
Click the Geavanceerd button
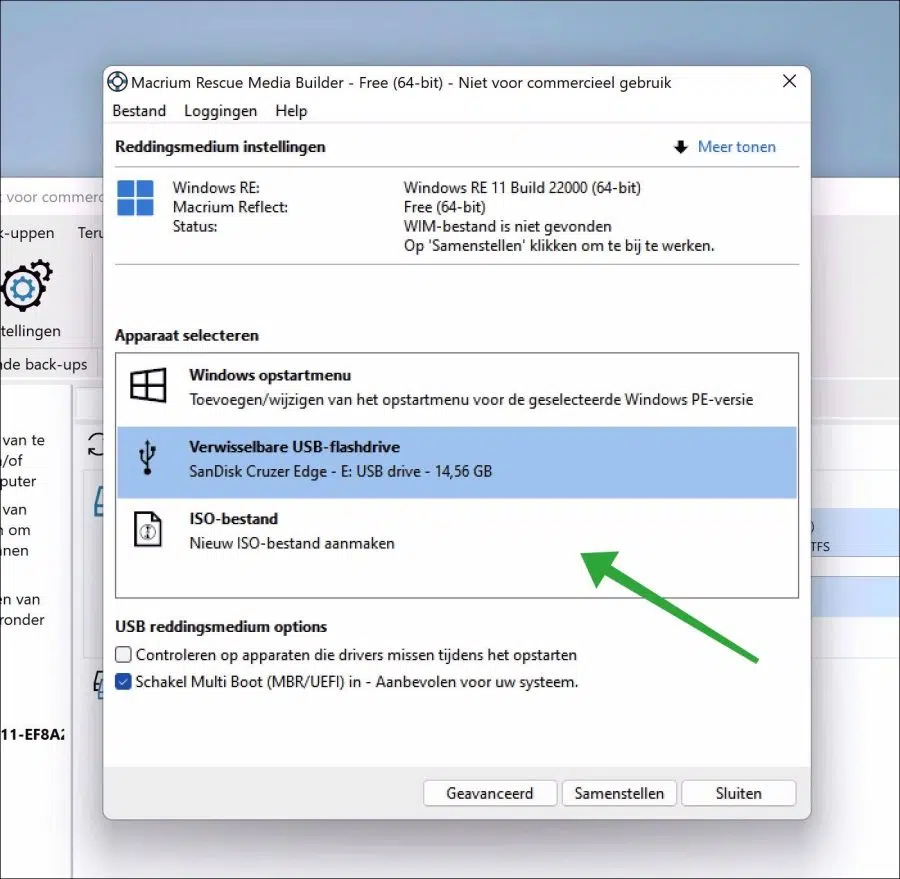click(490, 793)
